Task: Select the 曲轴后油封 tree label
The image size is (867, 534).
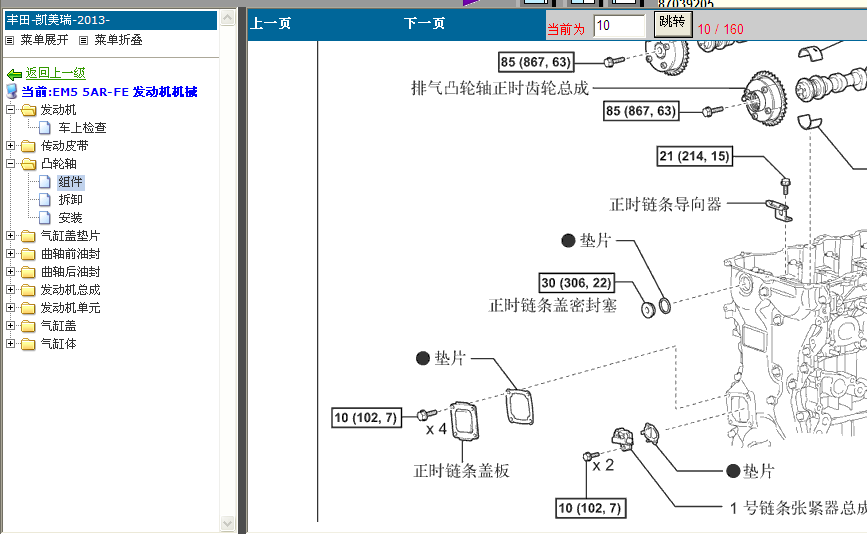Action: tap(70, 272)
